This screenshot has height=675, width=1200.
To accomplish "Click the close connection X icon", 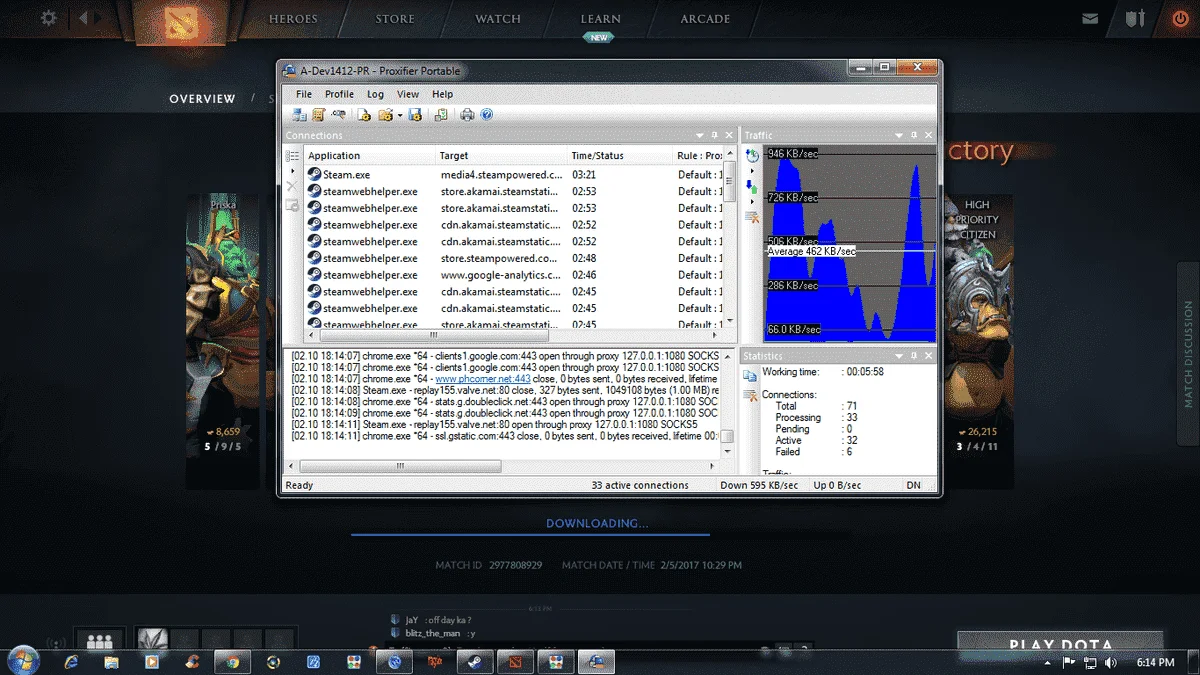I will (x=292, y=186).
